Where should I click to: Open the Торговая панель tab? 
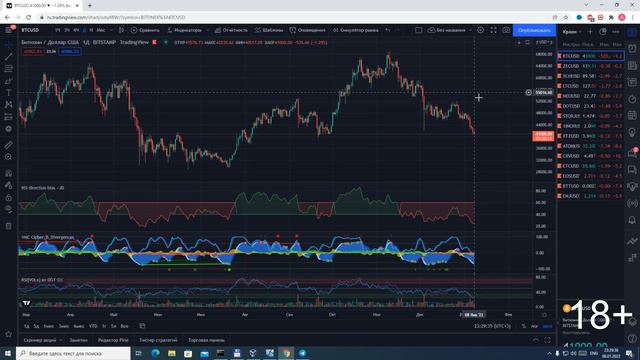pos(207,340)
